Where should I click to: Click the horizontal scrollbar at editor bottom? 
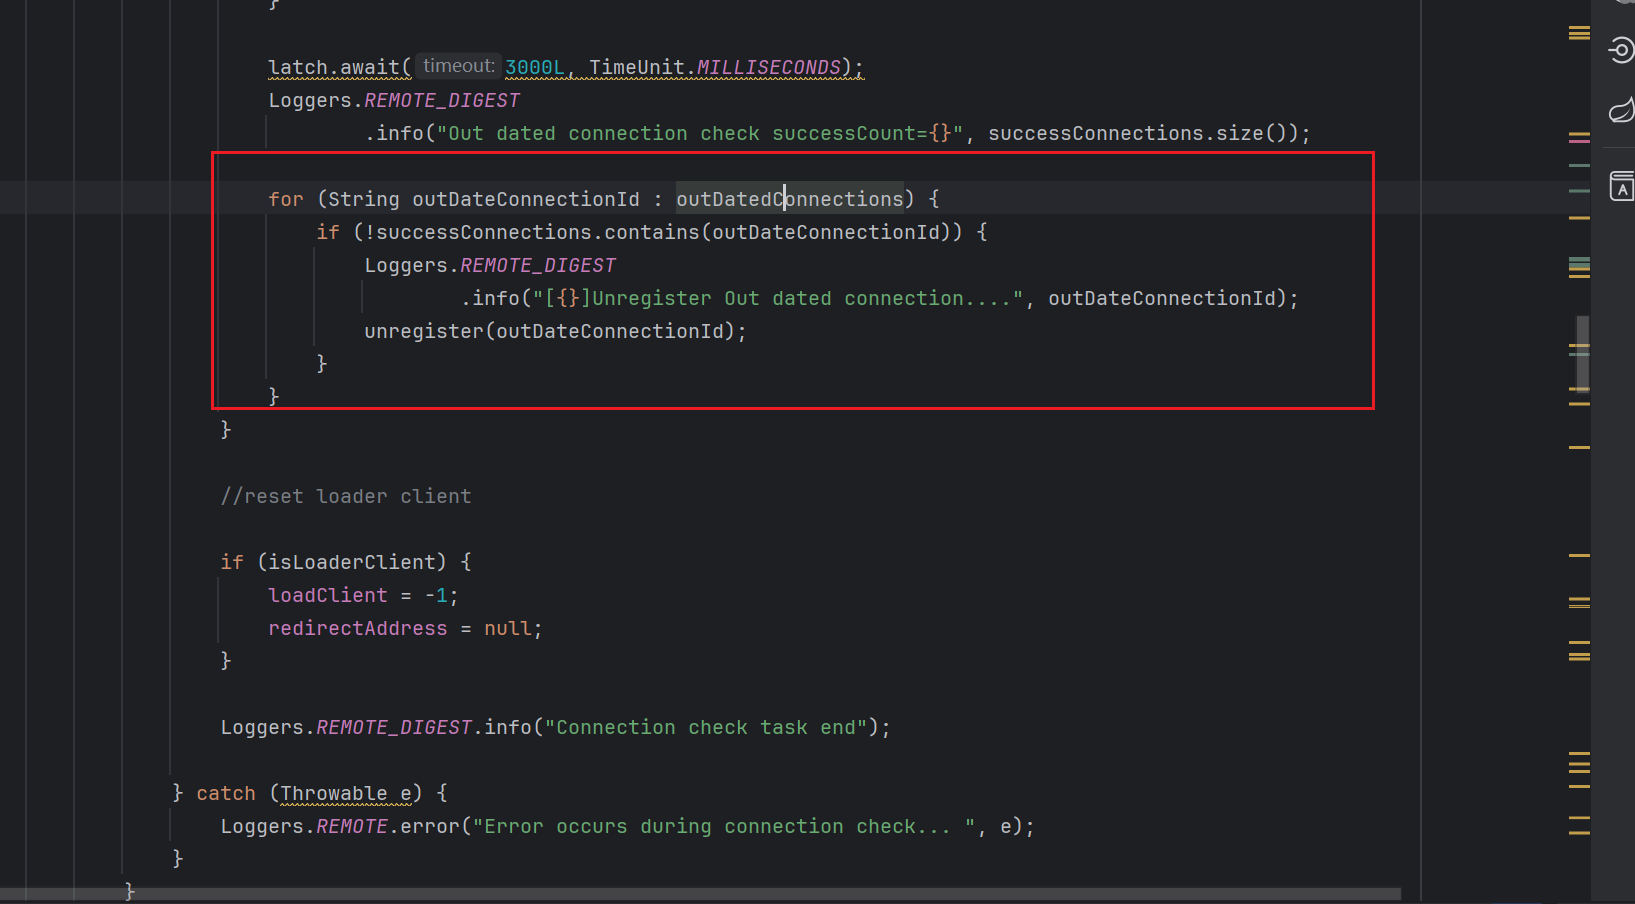(700, 893)
